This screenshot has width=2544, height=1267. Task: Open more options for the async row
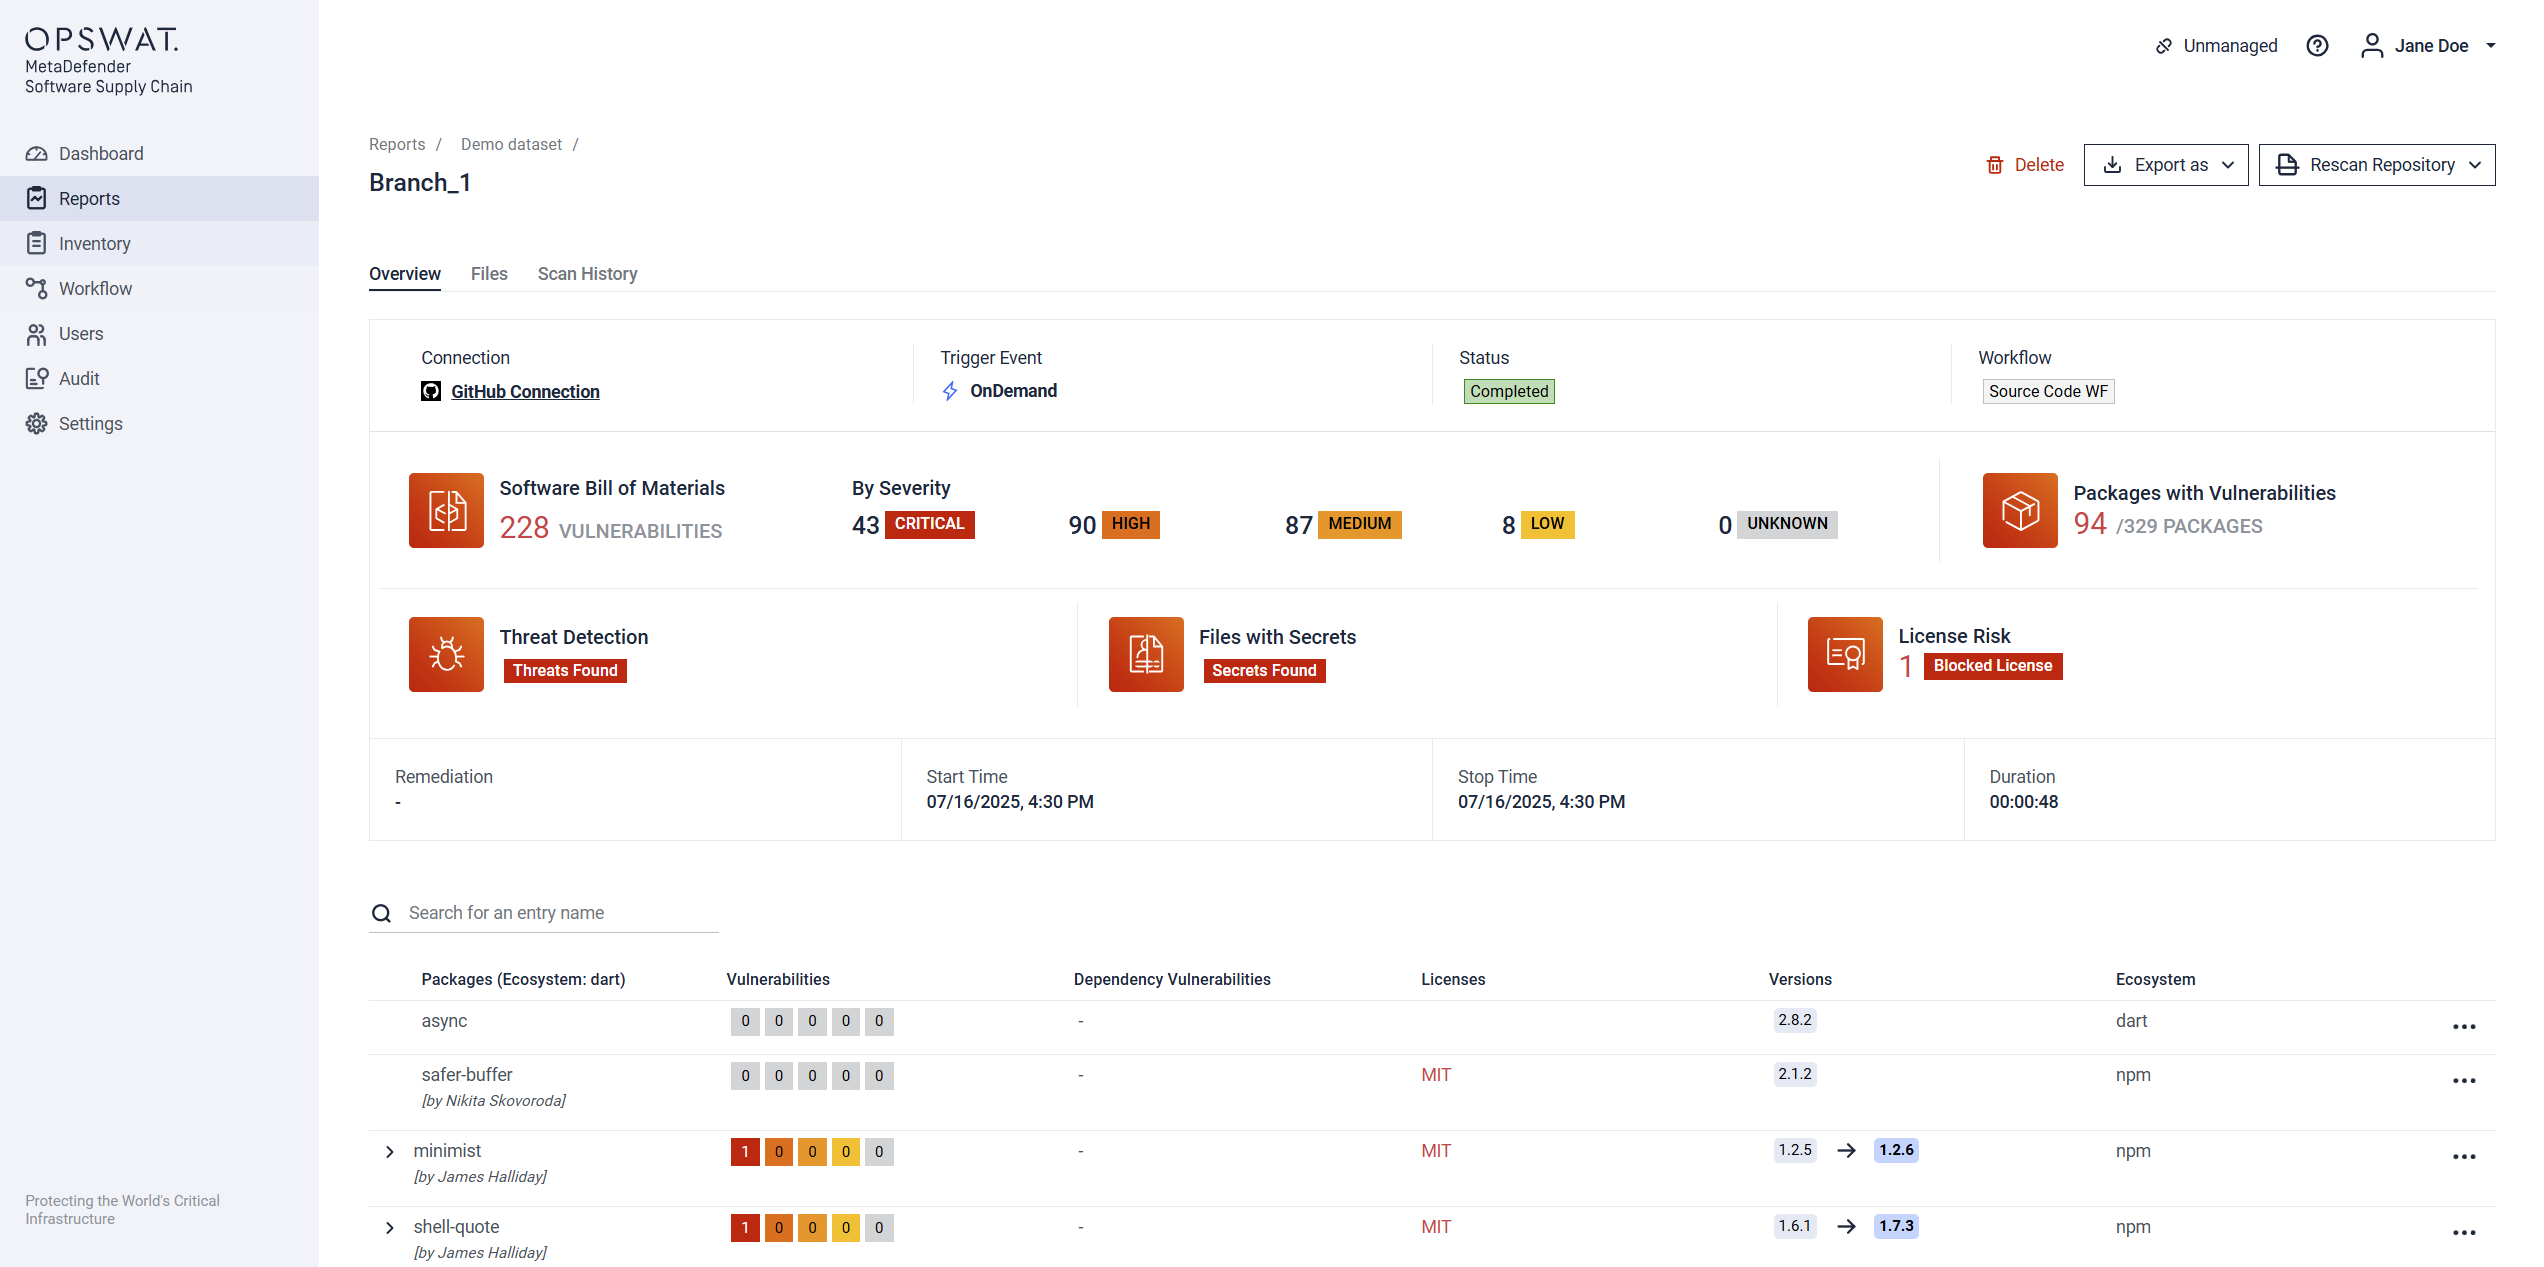click(2464, 1027)
